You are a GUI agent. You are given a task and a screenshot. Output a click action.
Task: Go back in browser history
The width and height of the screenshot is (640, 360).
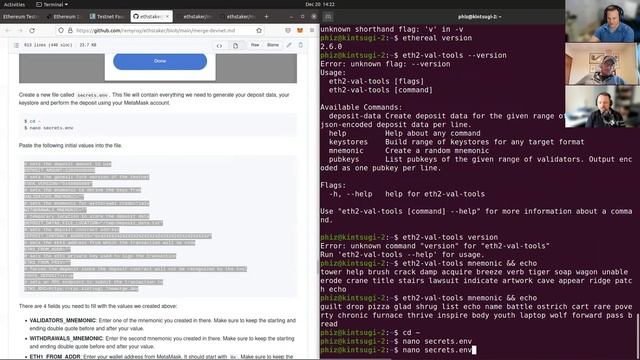coord(7,31)
